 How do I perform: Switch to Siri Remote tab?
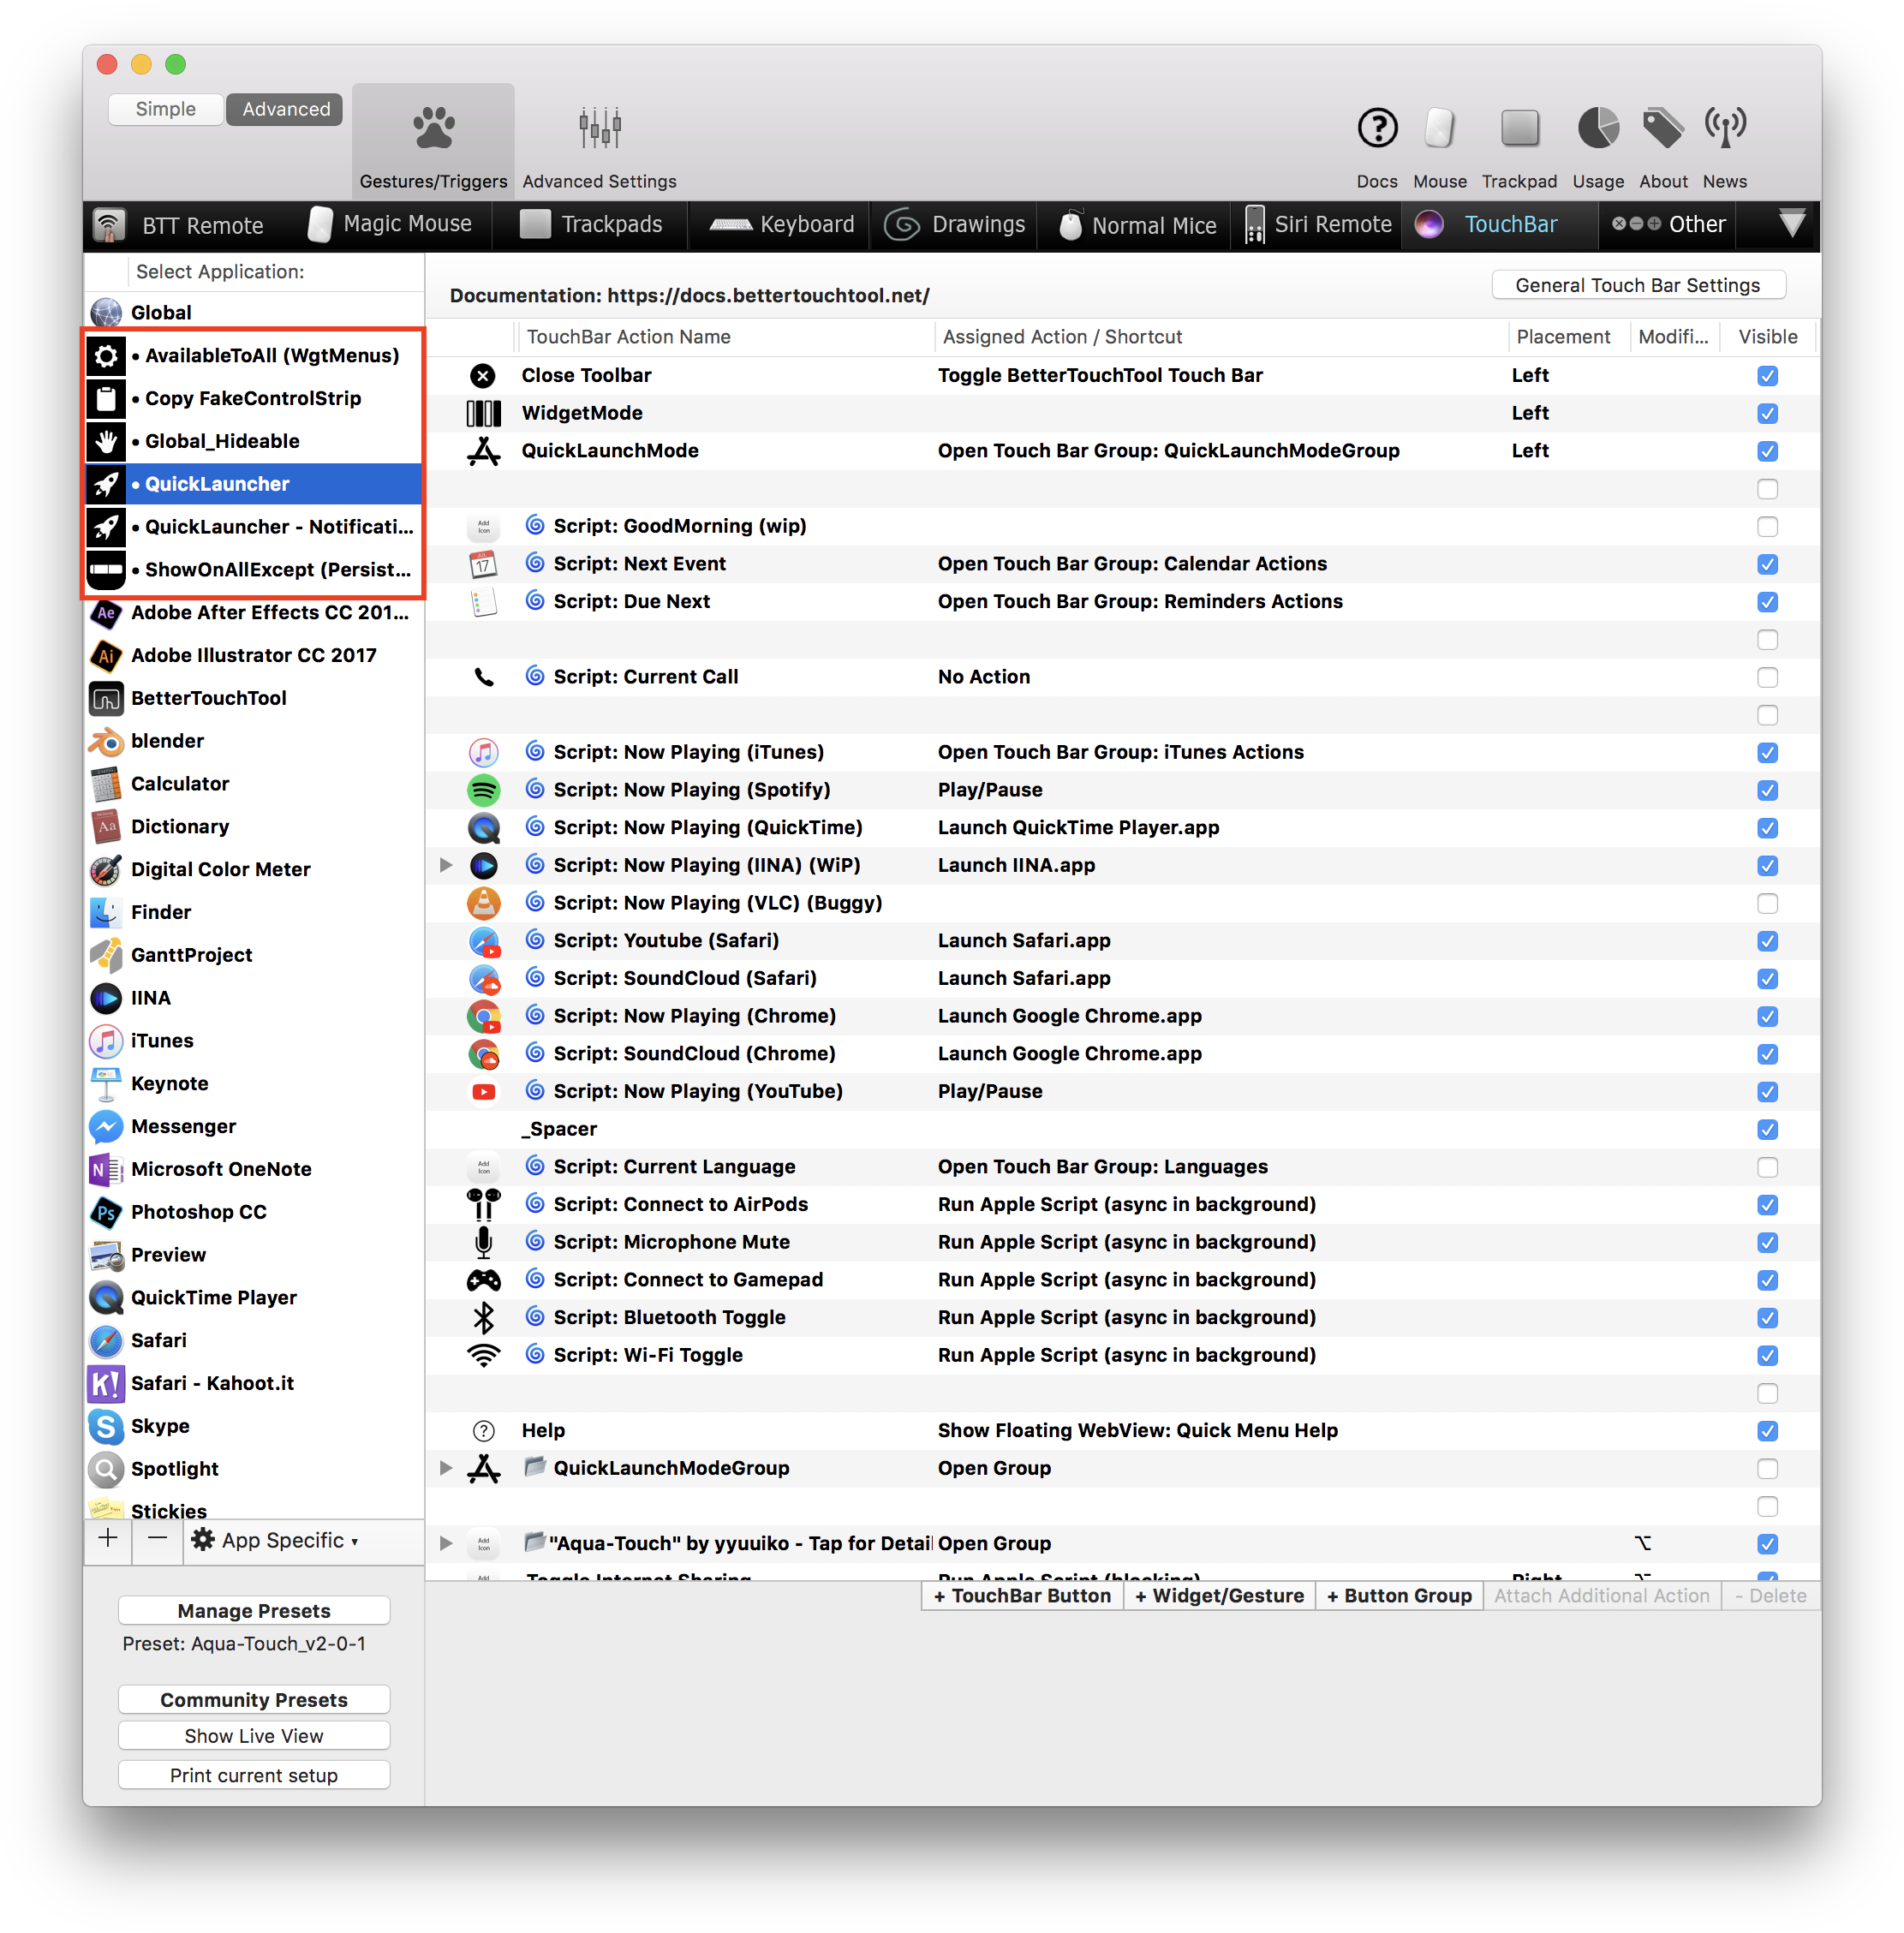[x=1318, y=224]
